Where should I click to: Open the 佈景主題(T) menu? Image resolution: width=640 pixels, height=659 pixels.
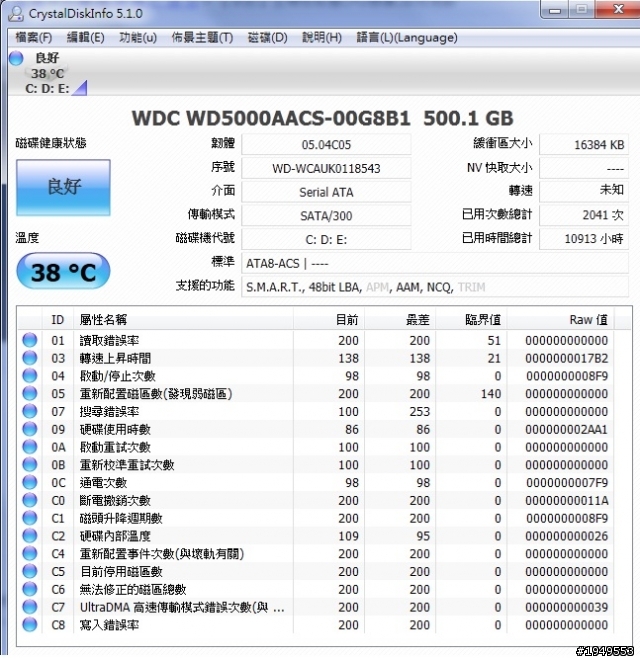click(202, 38)
